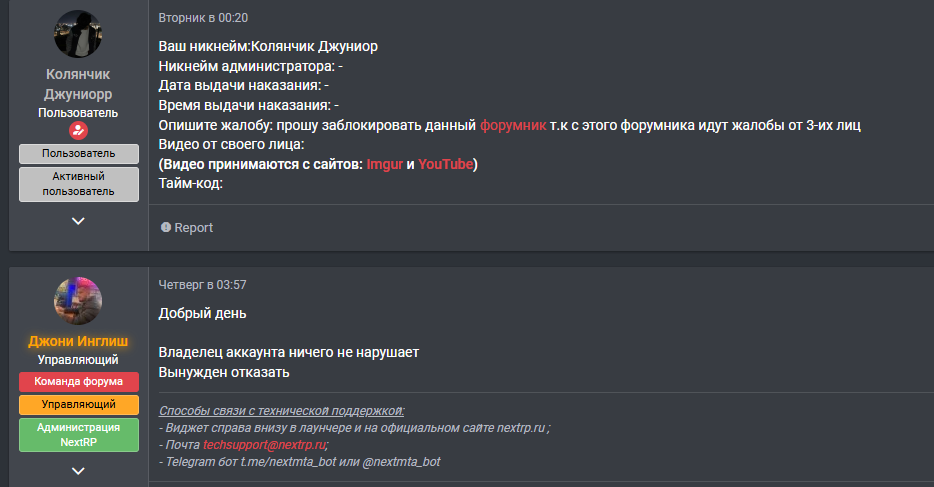This screenshot has width=934, height=487.
Task: Open the Колянчик Джуниорр username link
Action: coord(78,84)
